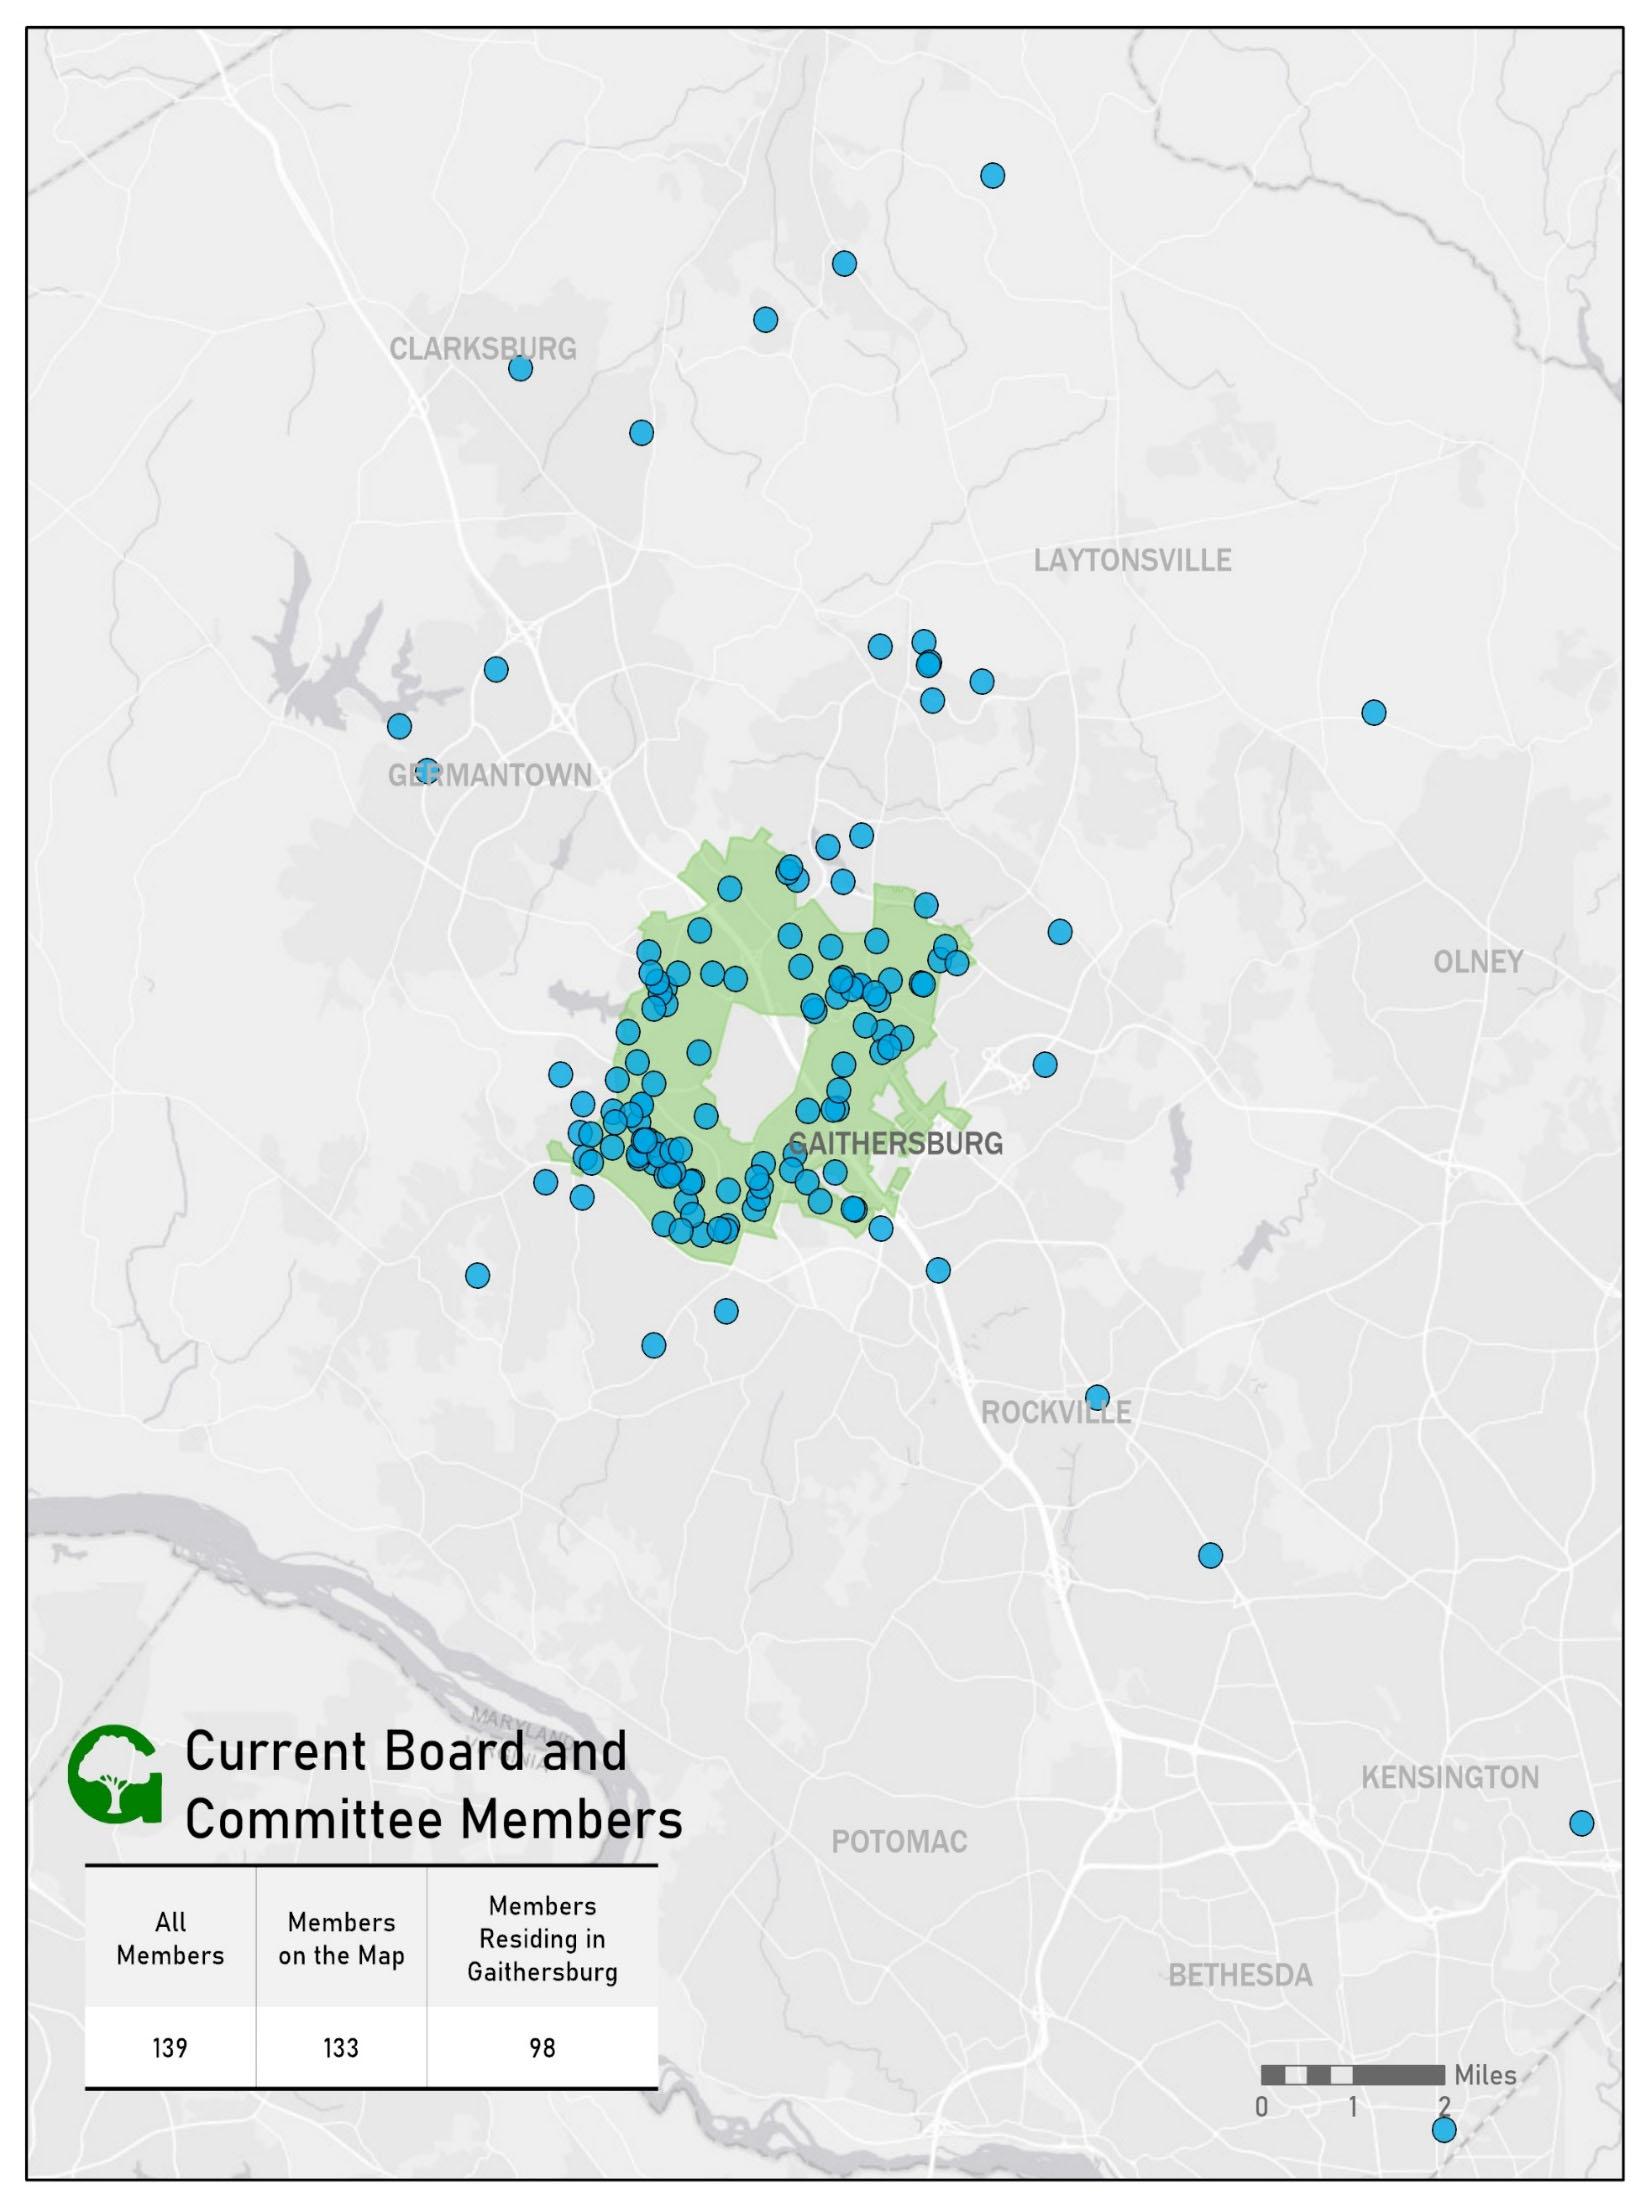1651x2203 pixels.
Task: Click the LAYTONSVILLE map label
Action: click(x=1132, y=560)
